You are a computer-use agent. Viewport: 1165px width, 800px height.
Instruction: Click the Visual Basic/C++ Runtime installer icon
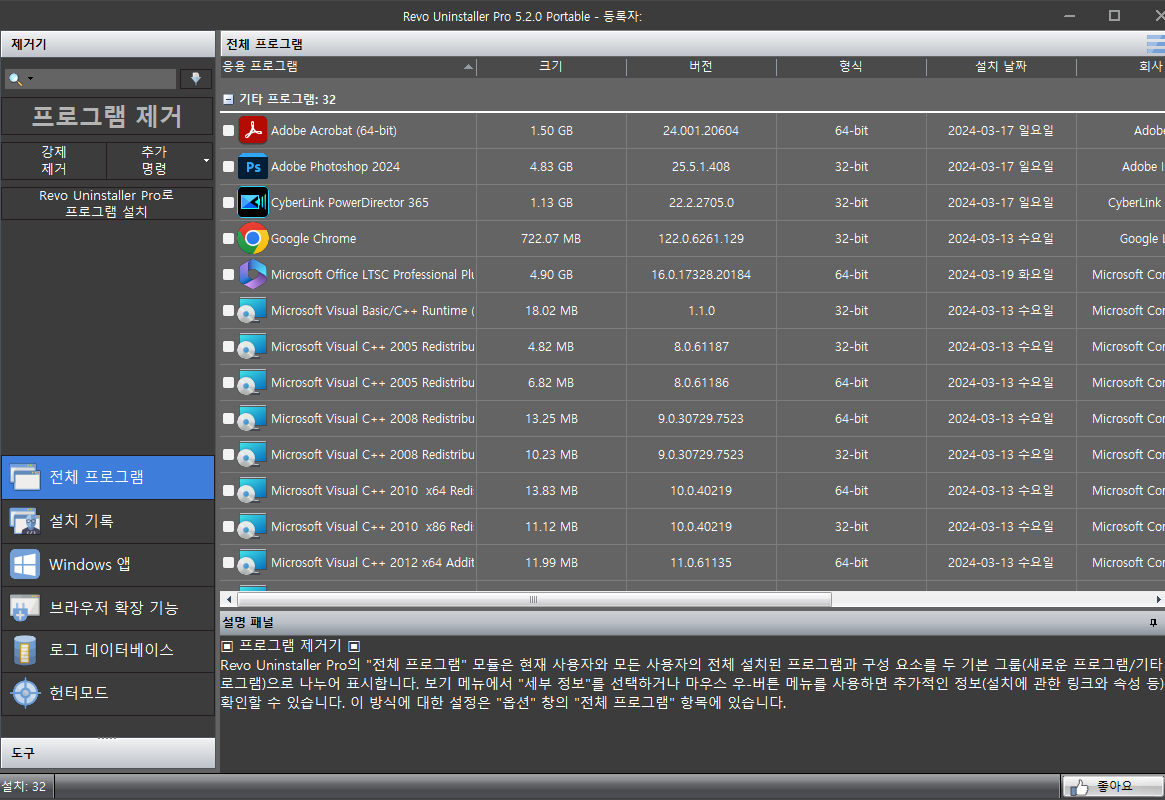point(253,310)
